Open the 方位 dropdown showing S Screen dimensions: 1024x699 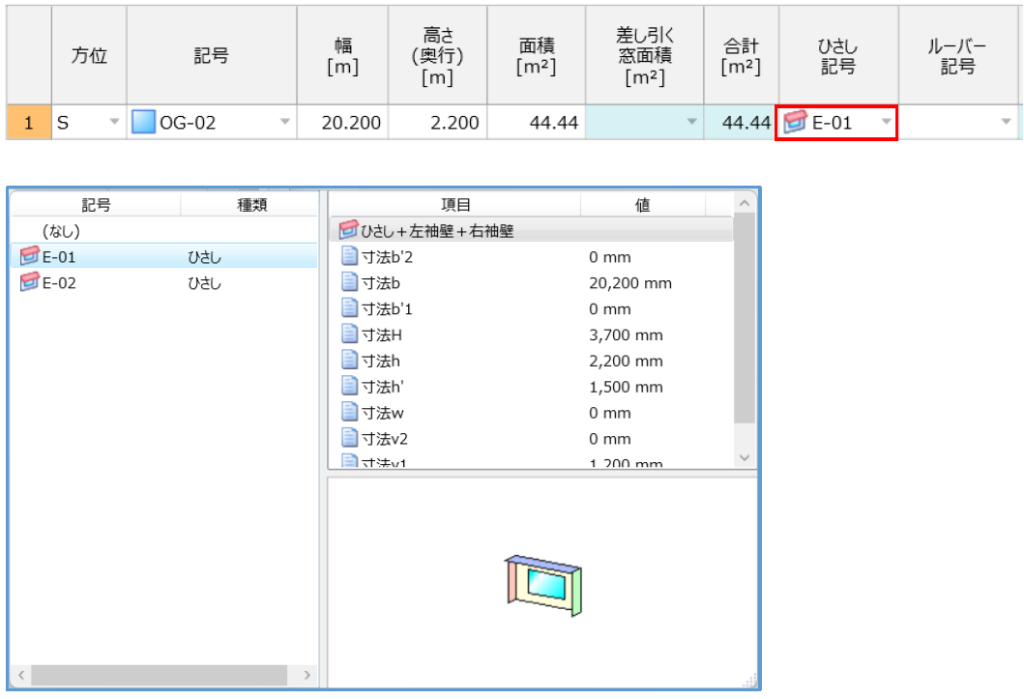click(x=113, y=123)
